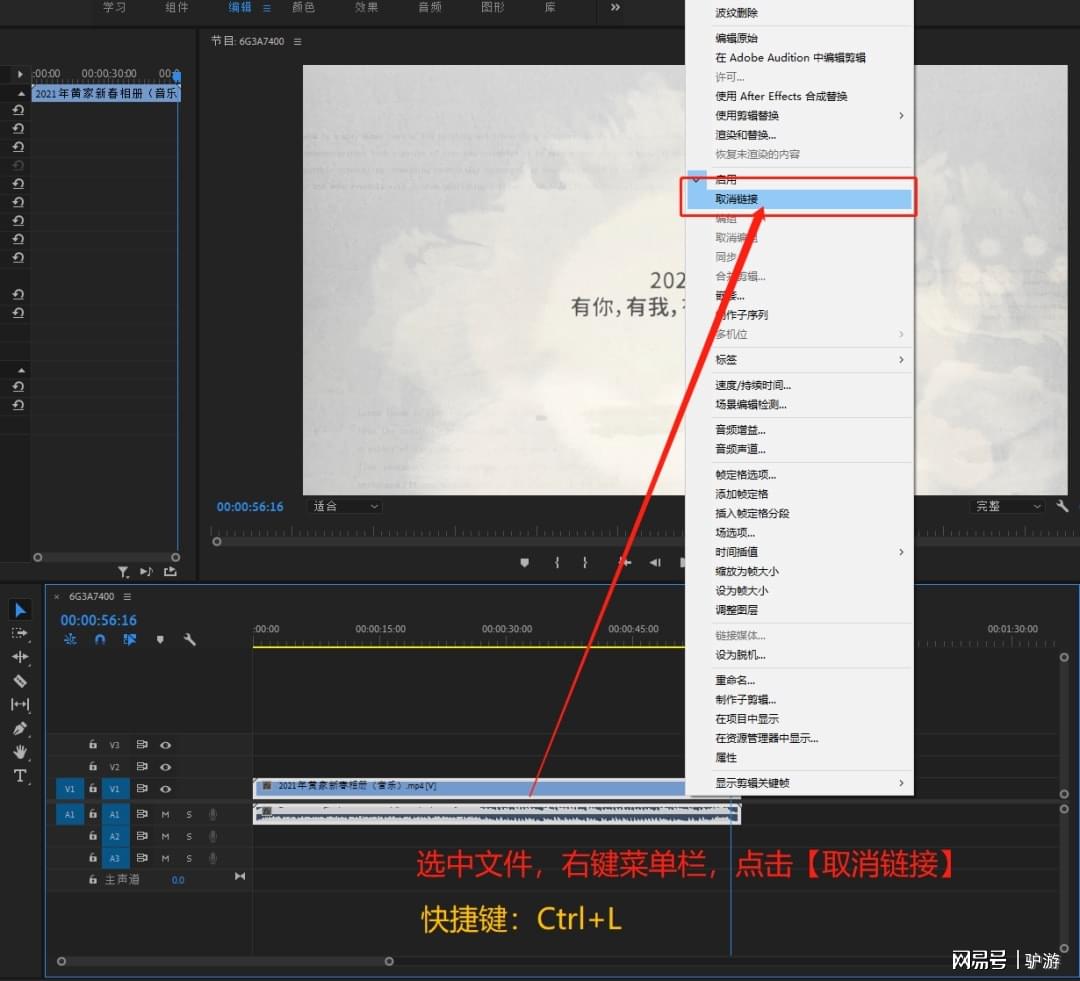
Task: Hide track V1 with eye icon
Action: click(x=165, y=789)
